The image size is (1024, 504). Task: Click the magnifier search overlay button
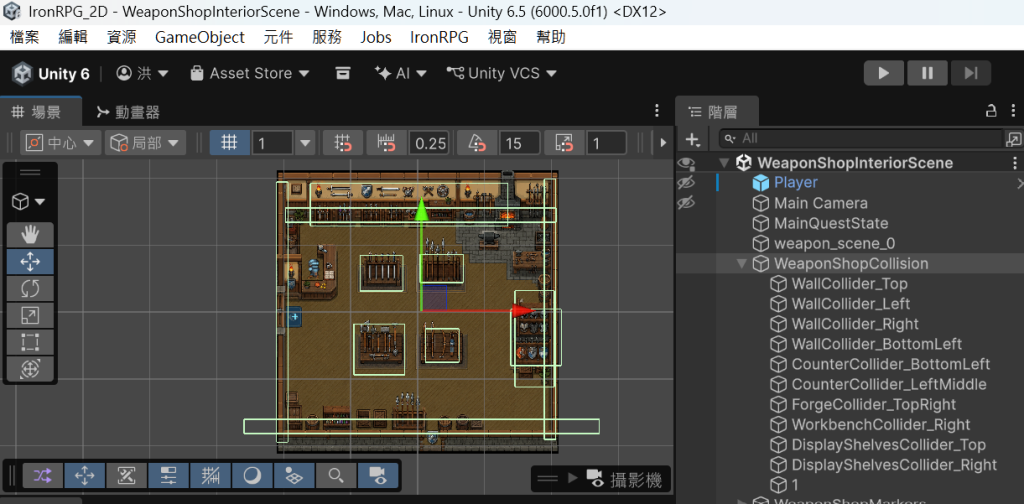tap(336, 476)
